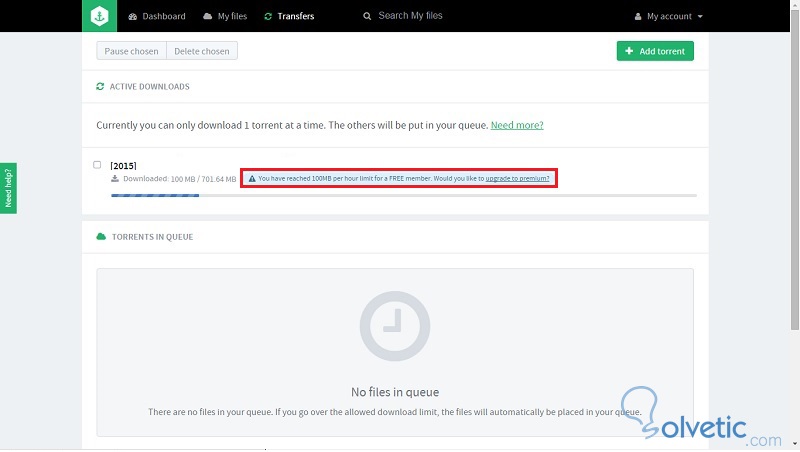Click the 100 MB / 701.64 MB text
This screenshot has width=800, height=452.
click(x=203, y=179)
